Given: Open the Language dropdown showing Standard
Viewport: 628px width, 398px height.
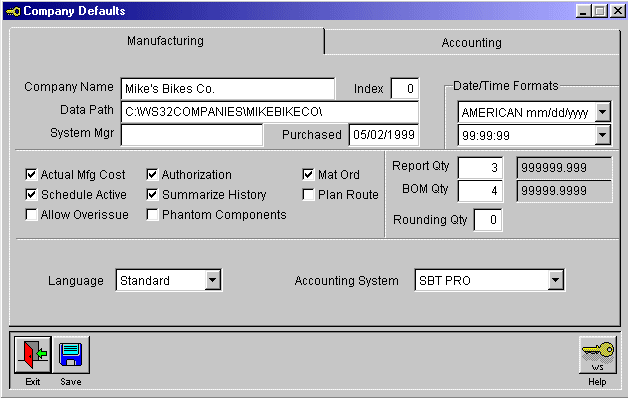Looking at the screenshot, I should coord(213,280).
